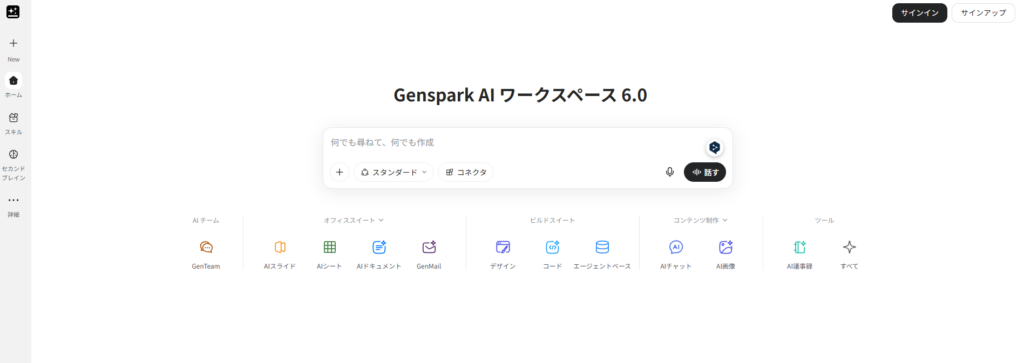The width and height of the screenshot is (1024, 363).
Task: Launch AIドキュメント tool
Action: tap(379, 254)
